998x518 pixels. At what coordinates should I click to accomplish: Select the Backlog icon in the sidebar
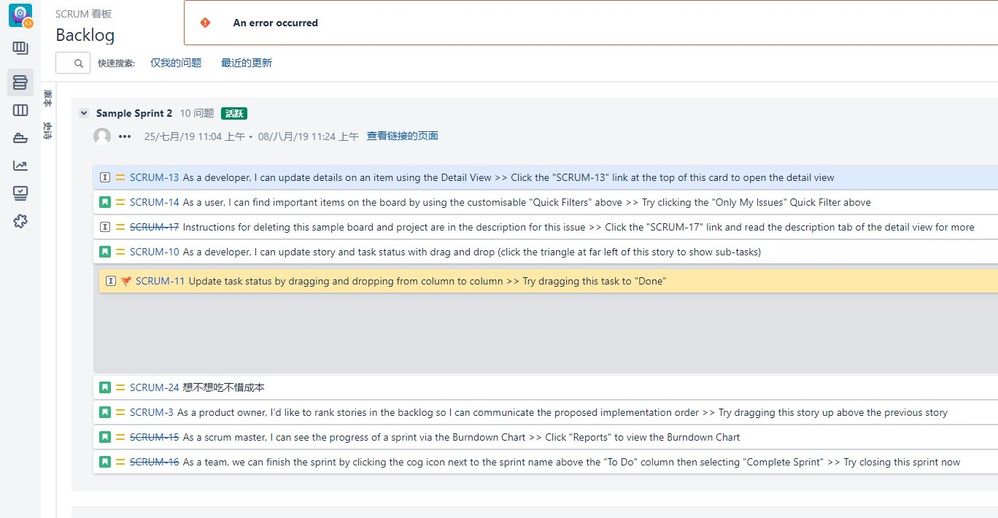(20, 82)
